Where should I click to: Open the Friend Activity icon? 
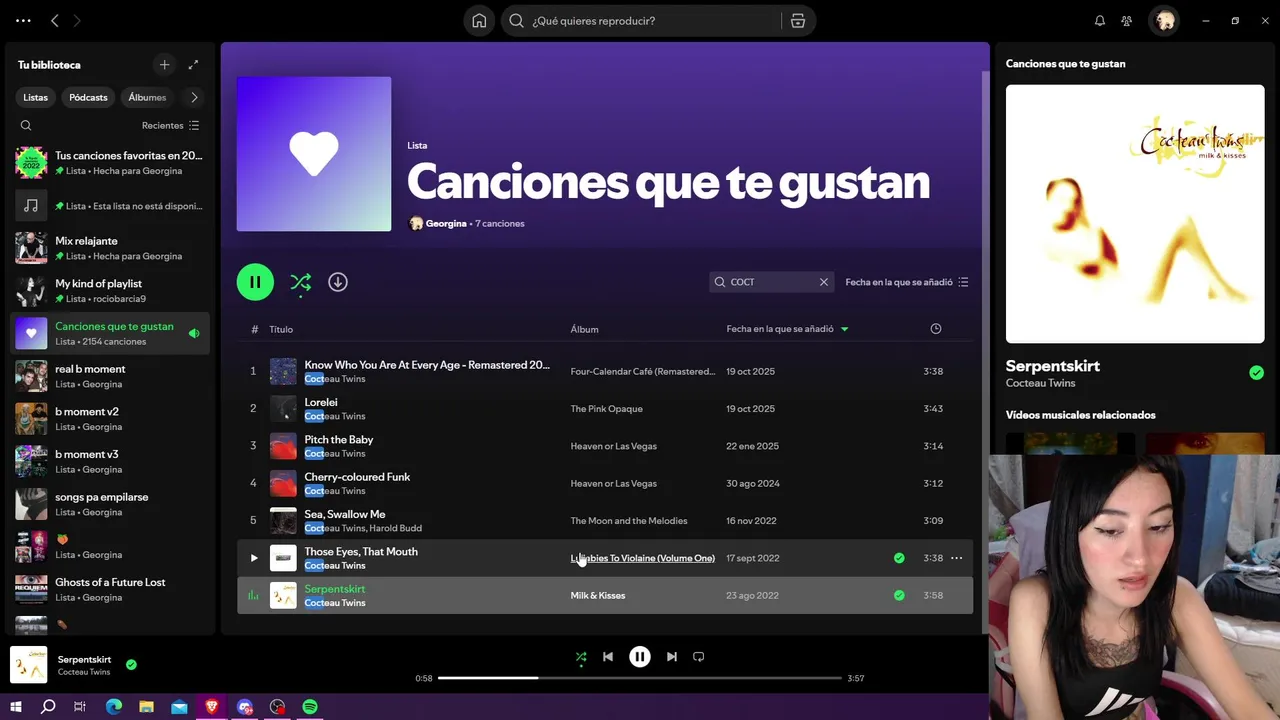click(x=1127, y=21)
